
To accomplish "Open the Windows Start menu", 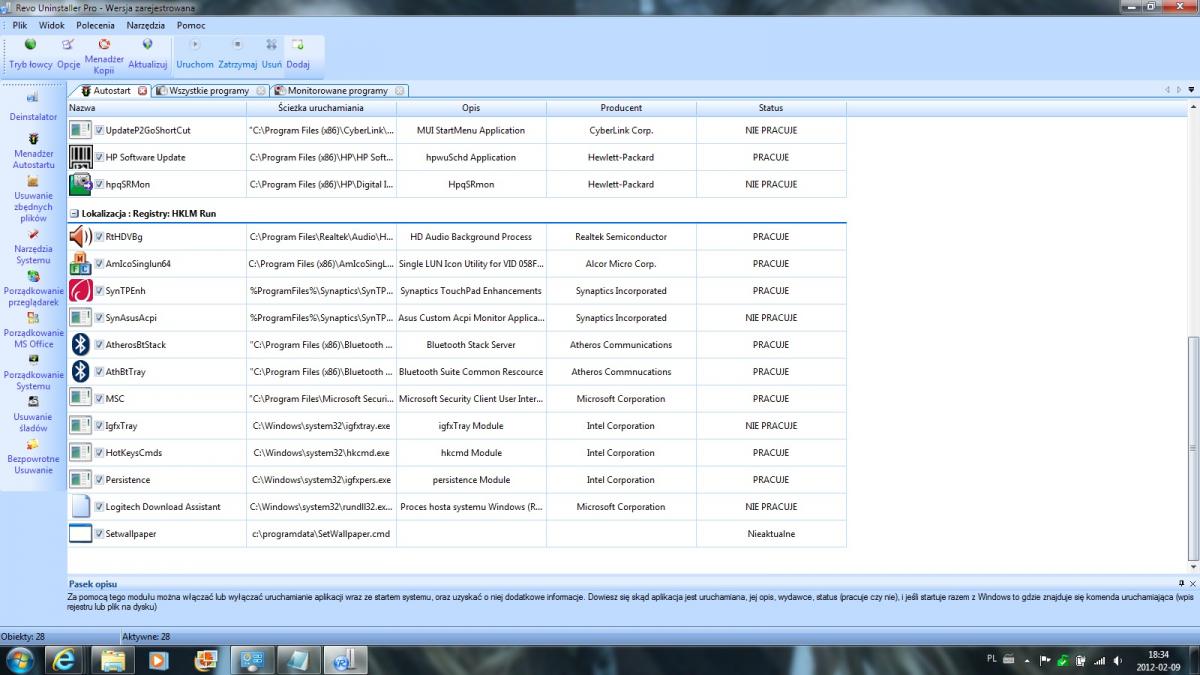I will click(20, 660).
